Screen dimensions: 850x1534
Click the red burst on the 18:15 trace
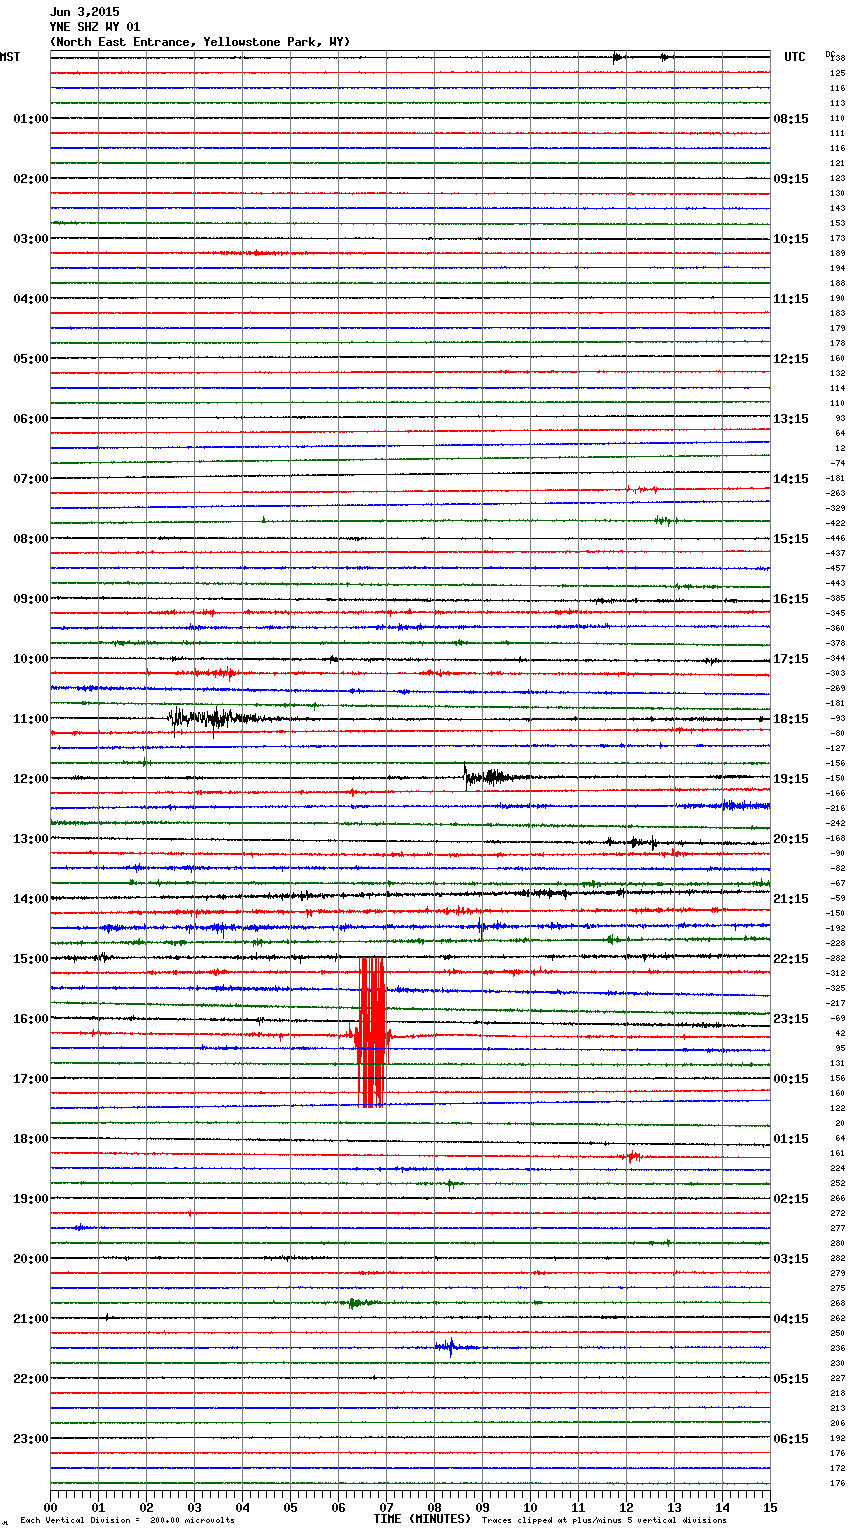point(632,1157)
